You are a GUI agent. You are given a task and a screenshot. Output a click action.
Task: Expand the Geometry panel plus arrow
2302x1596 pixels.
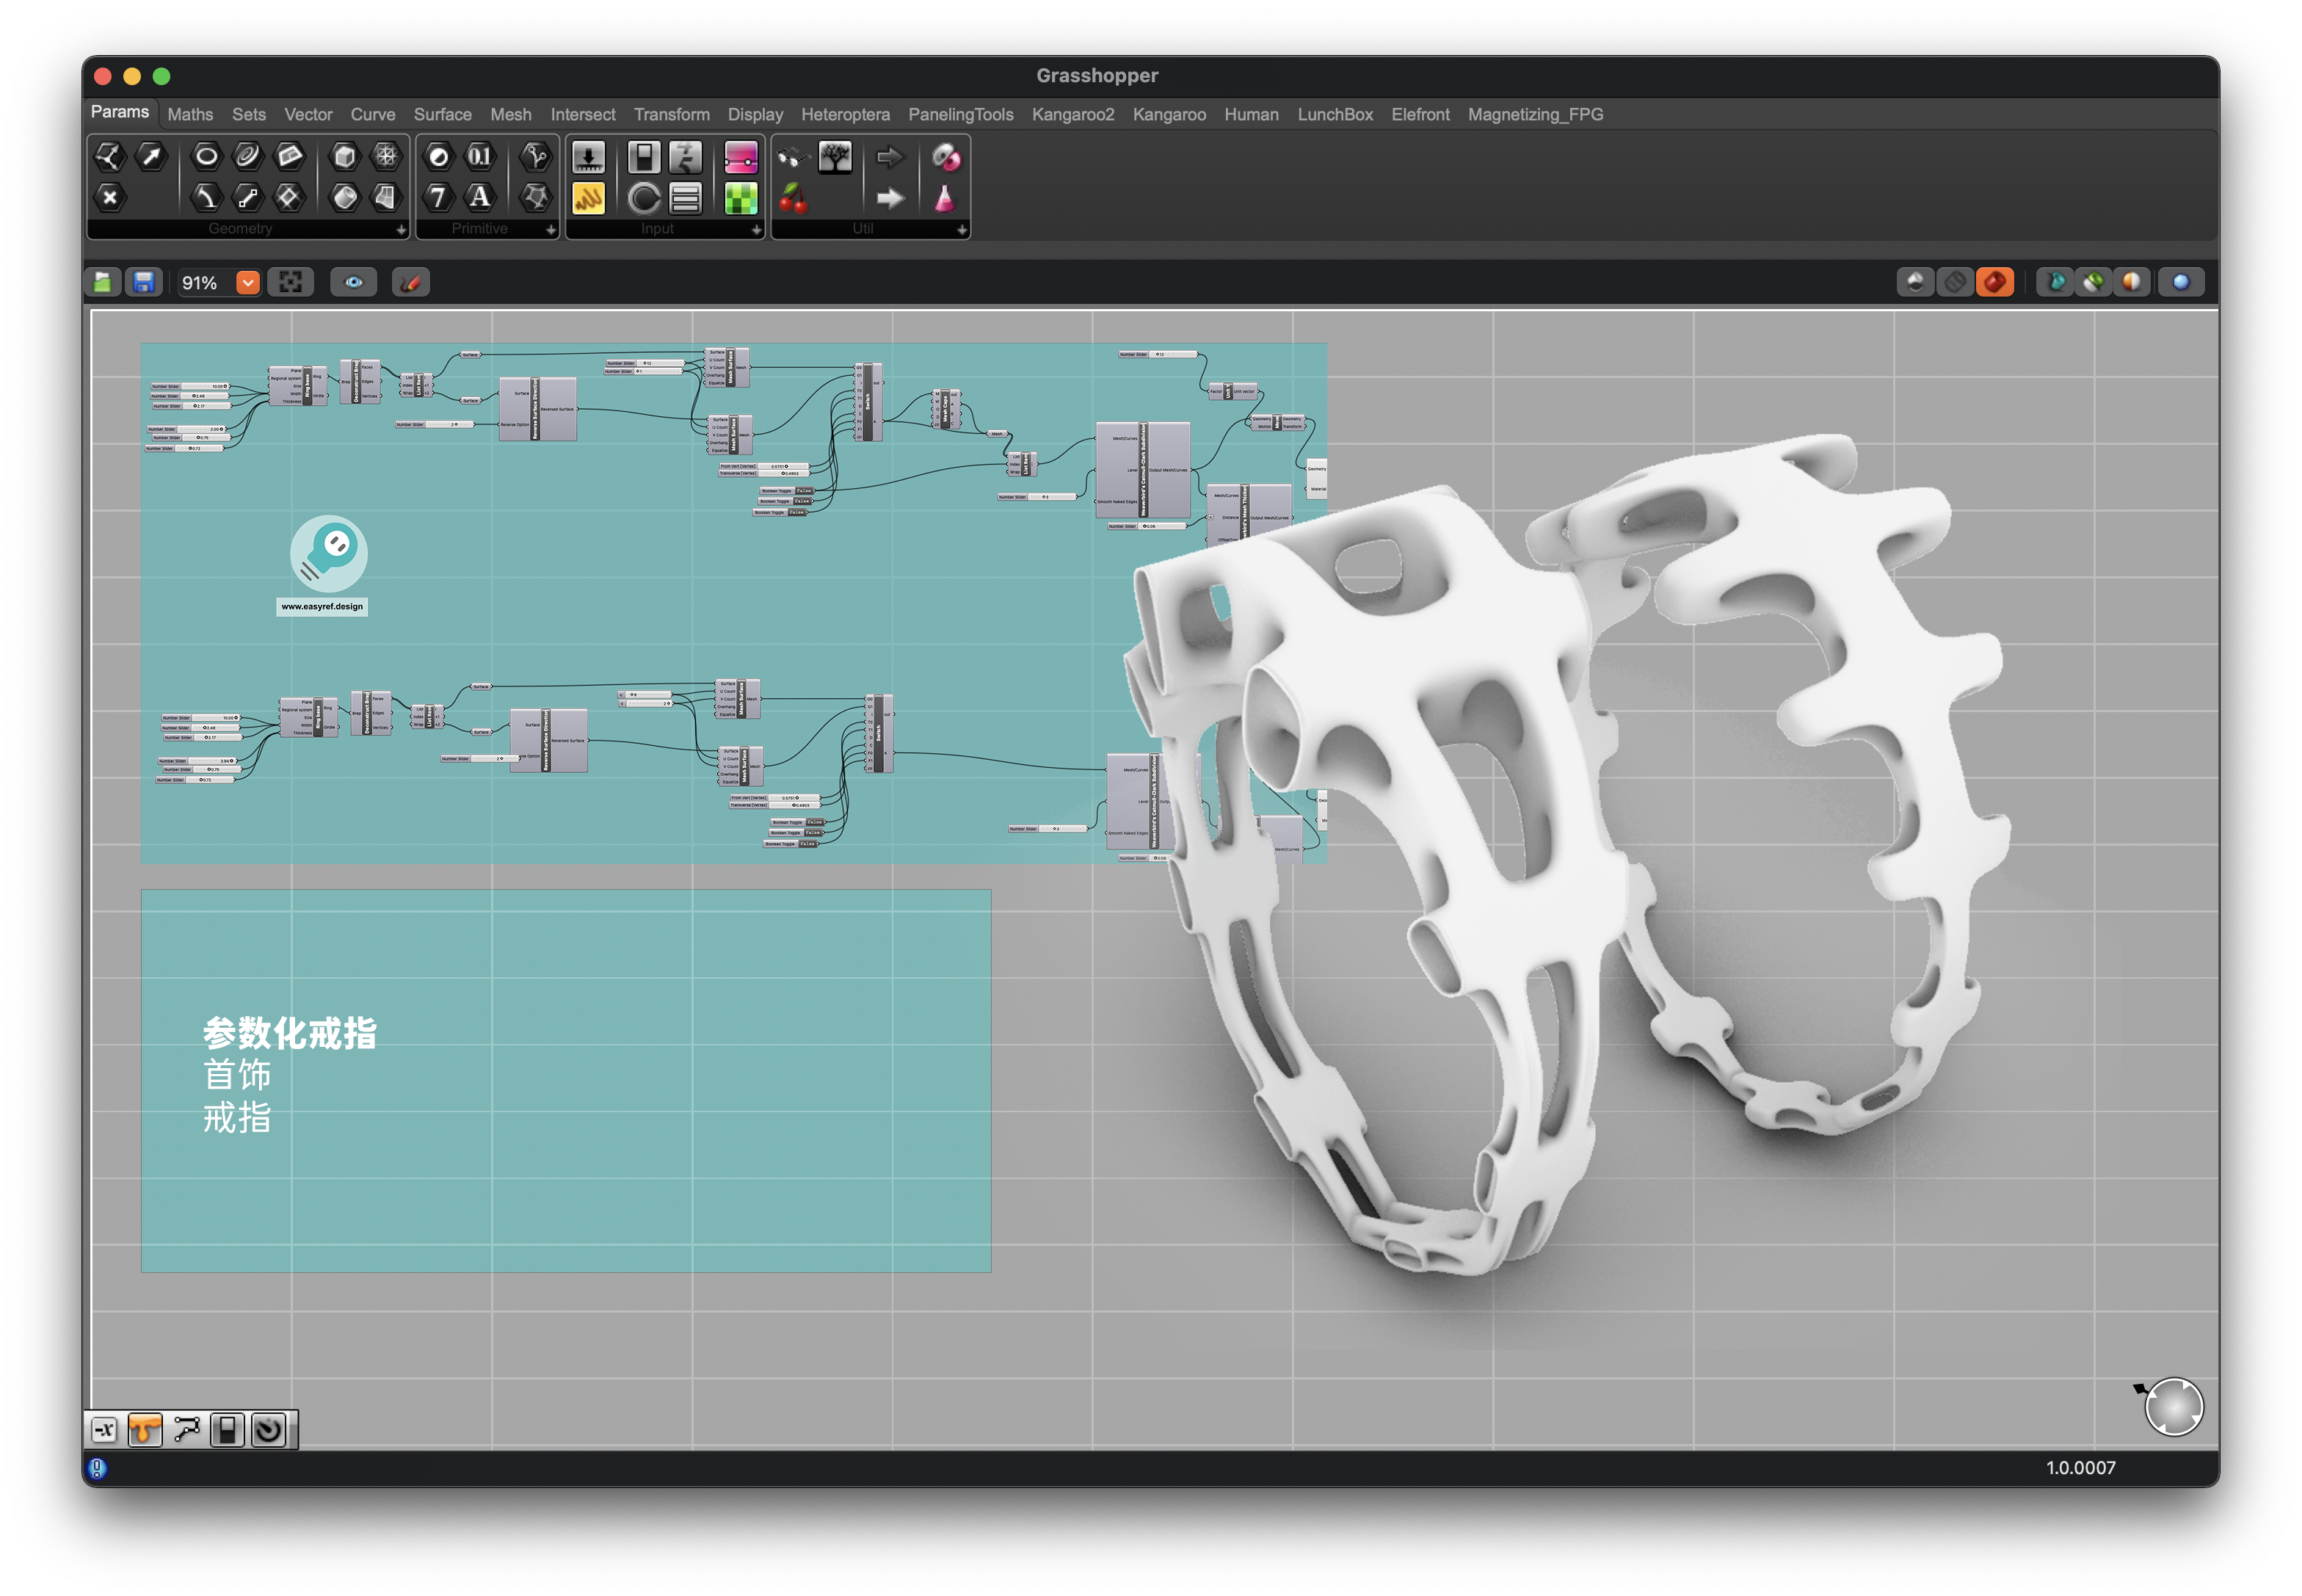pos(401,230)
